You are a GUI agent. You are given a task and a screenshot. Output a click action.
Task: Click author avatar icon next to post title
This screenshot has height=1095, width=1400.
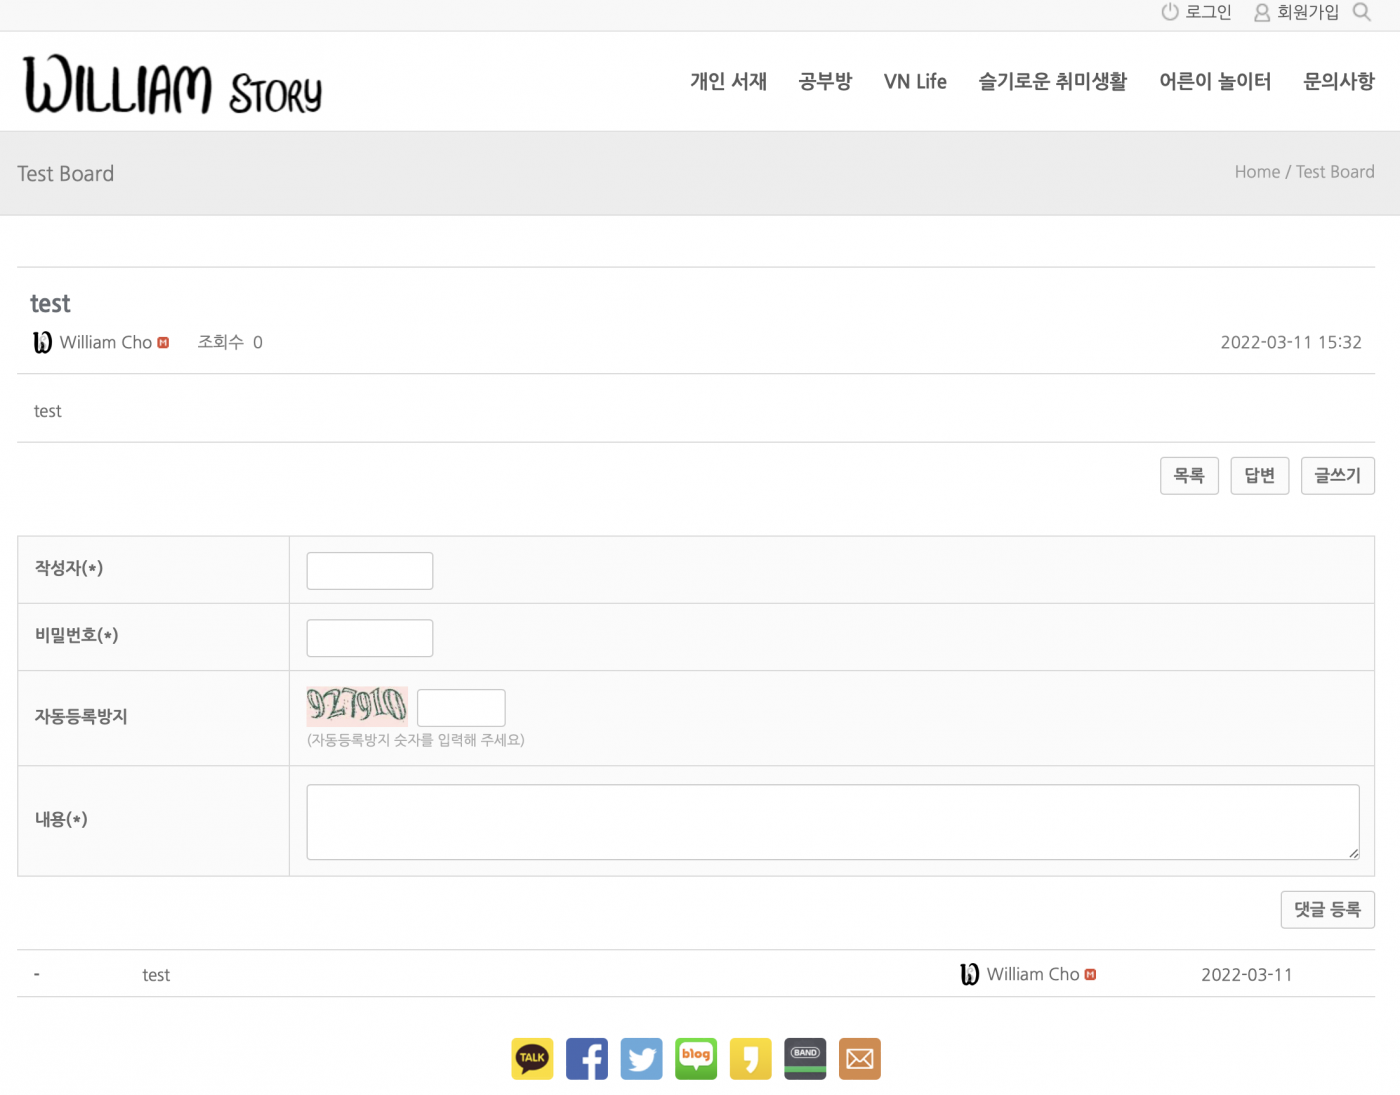coord(43,343)
